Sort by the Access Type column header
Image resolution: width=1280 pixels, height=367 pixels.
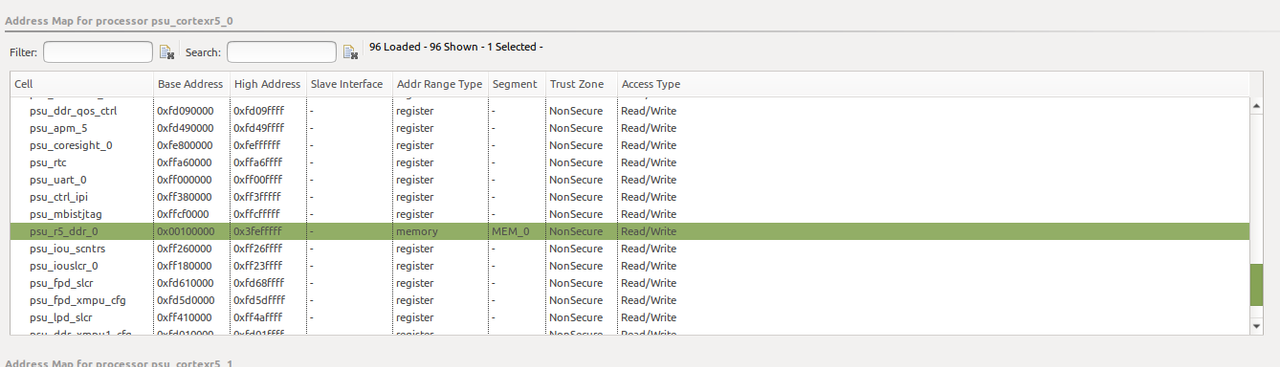pyautogui.click(x=651, y=84)
